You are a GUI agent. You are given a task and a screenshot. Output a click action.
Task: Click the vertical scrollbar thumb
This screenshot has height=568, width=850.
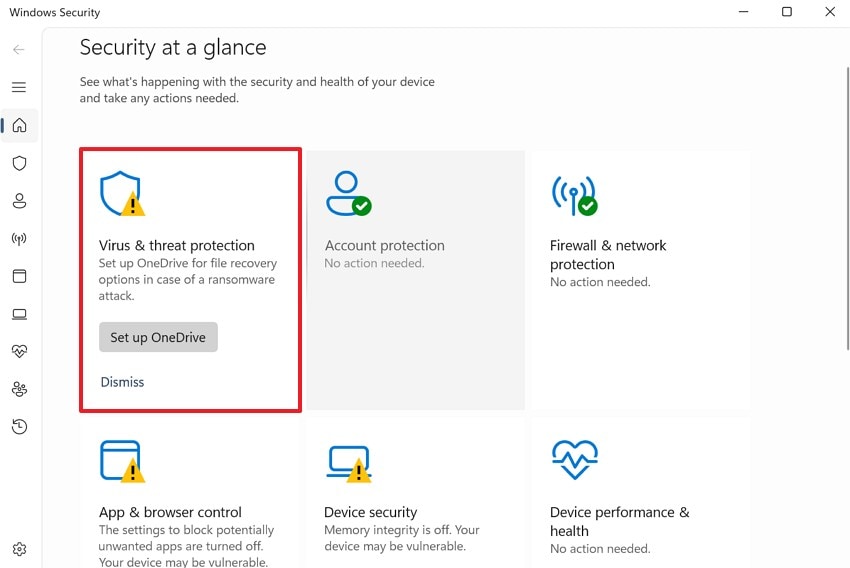847,209
